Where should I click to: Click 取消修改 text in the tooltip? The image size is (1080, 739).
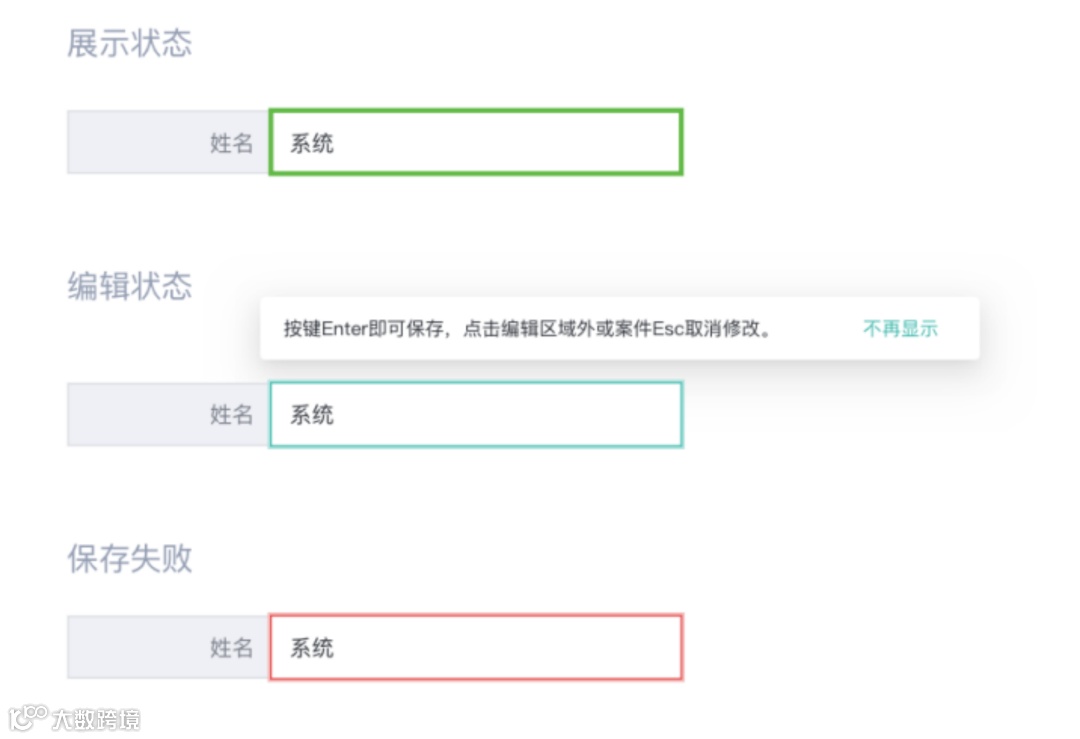[x=722, y=329]
